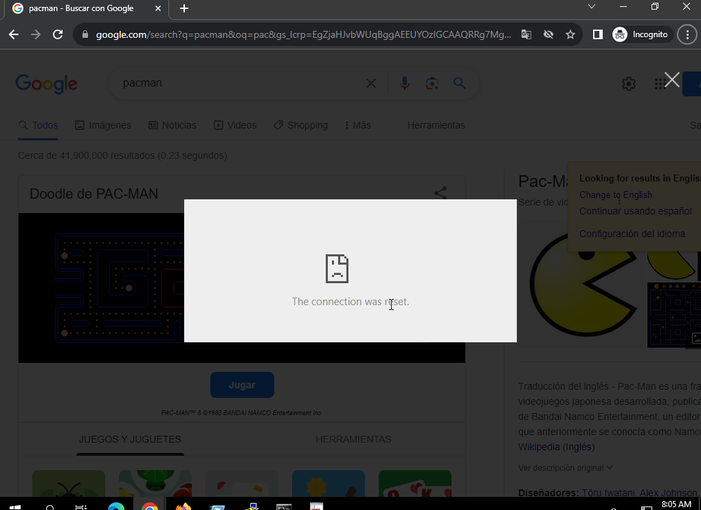Image resolution: width=701 pixels, height=510 pixels.
Task: Open the translate page icon
Action: click(526, 34)
